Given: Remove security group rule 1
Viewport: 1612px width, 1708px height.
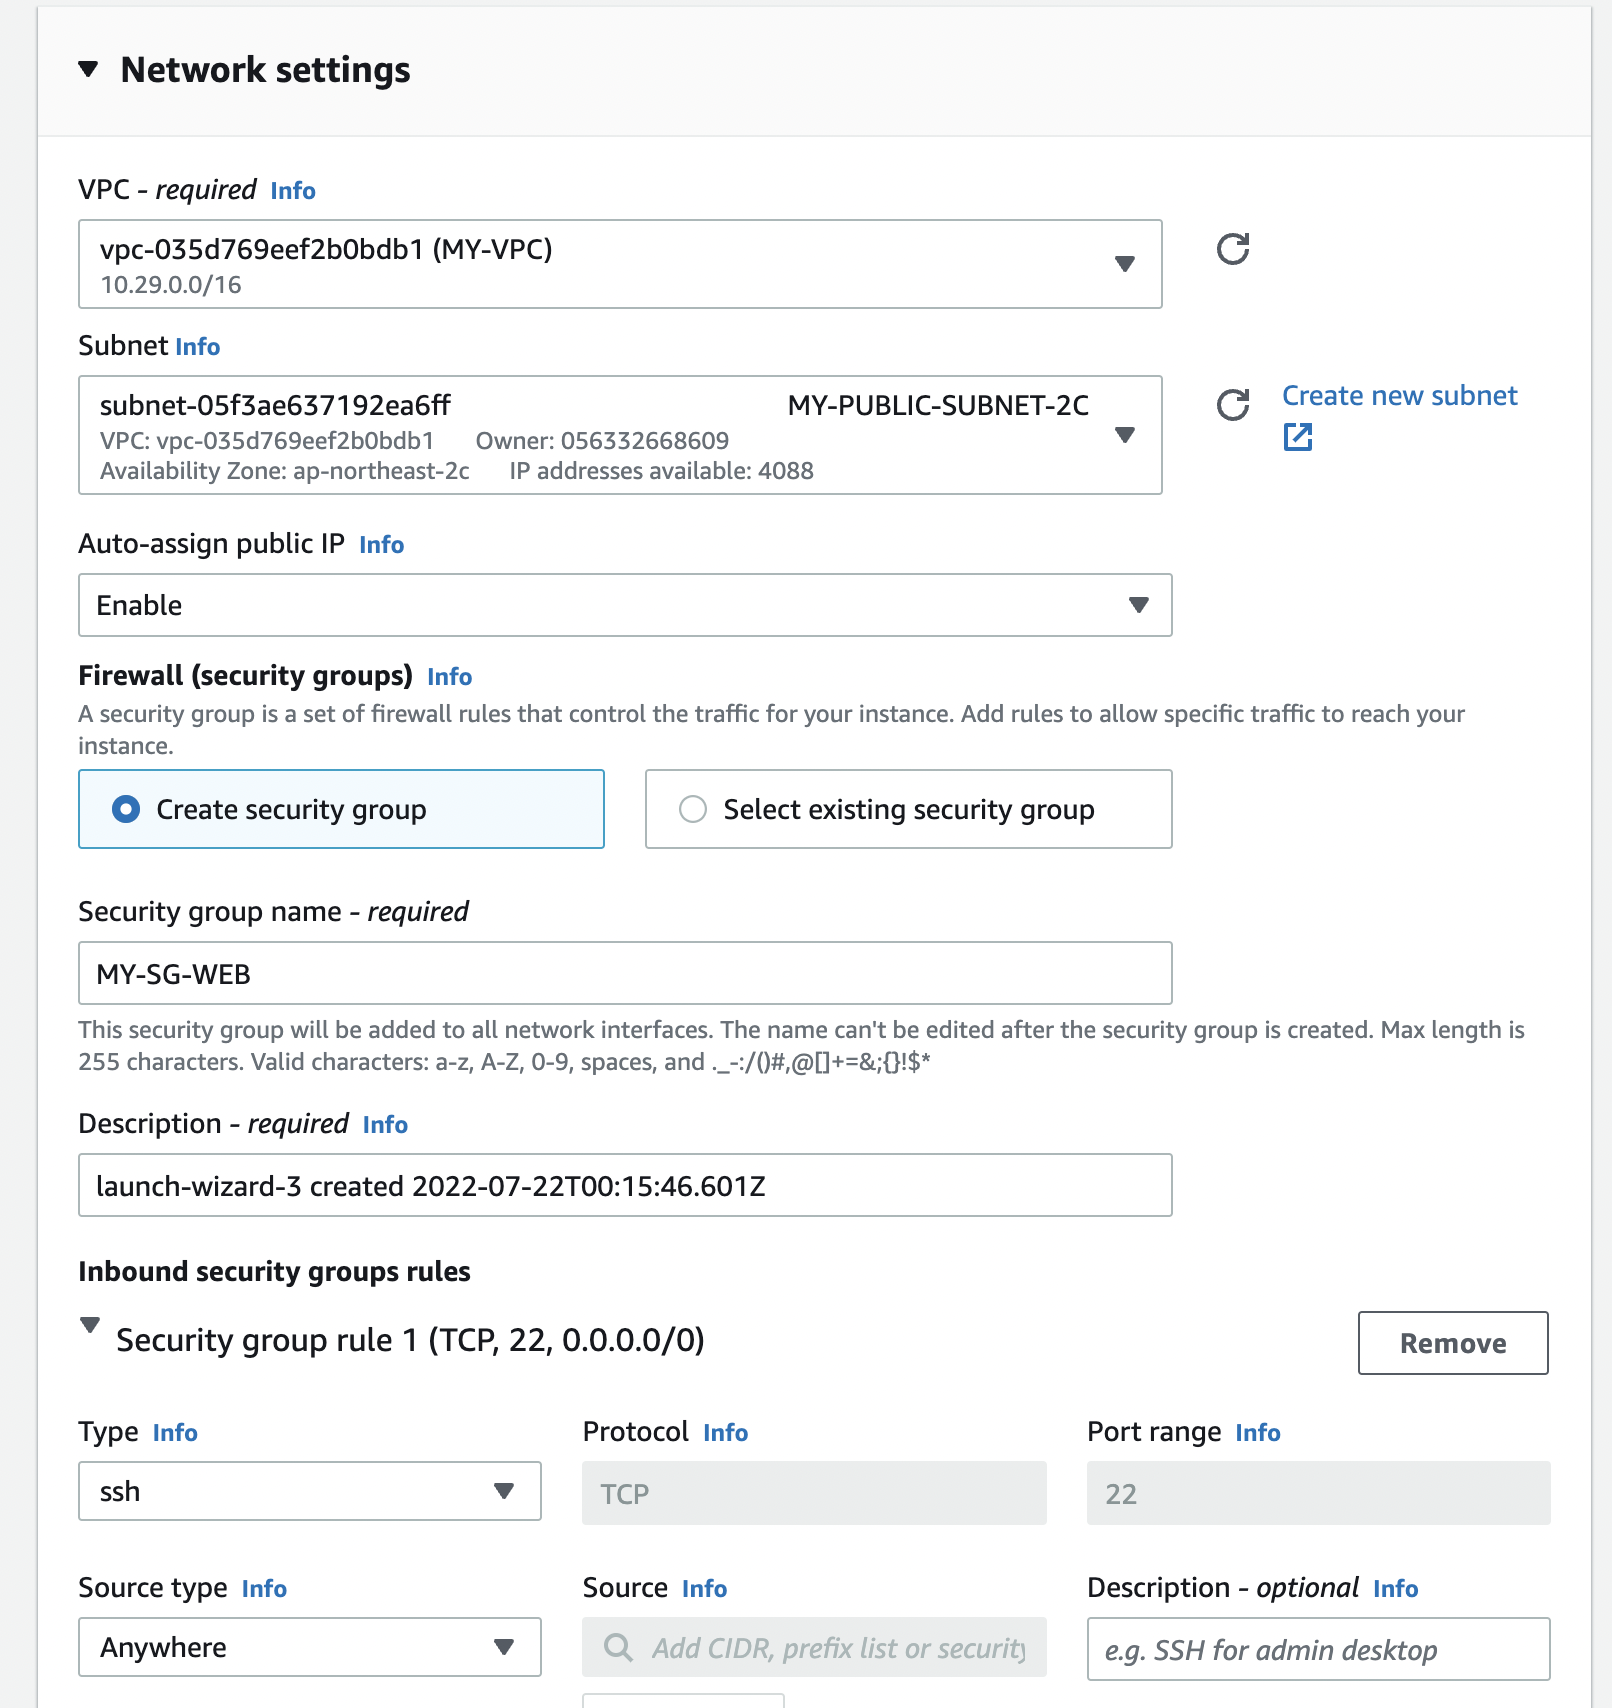Looking at the screenshot, I should [1452, 1343].
